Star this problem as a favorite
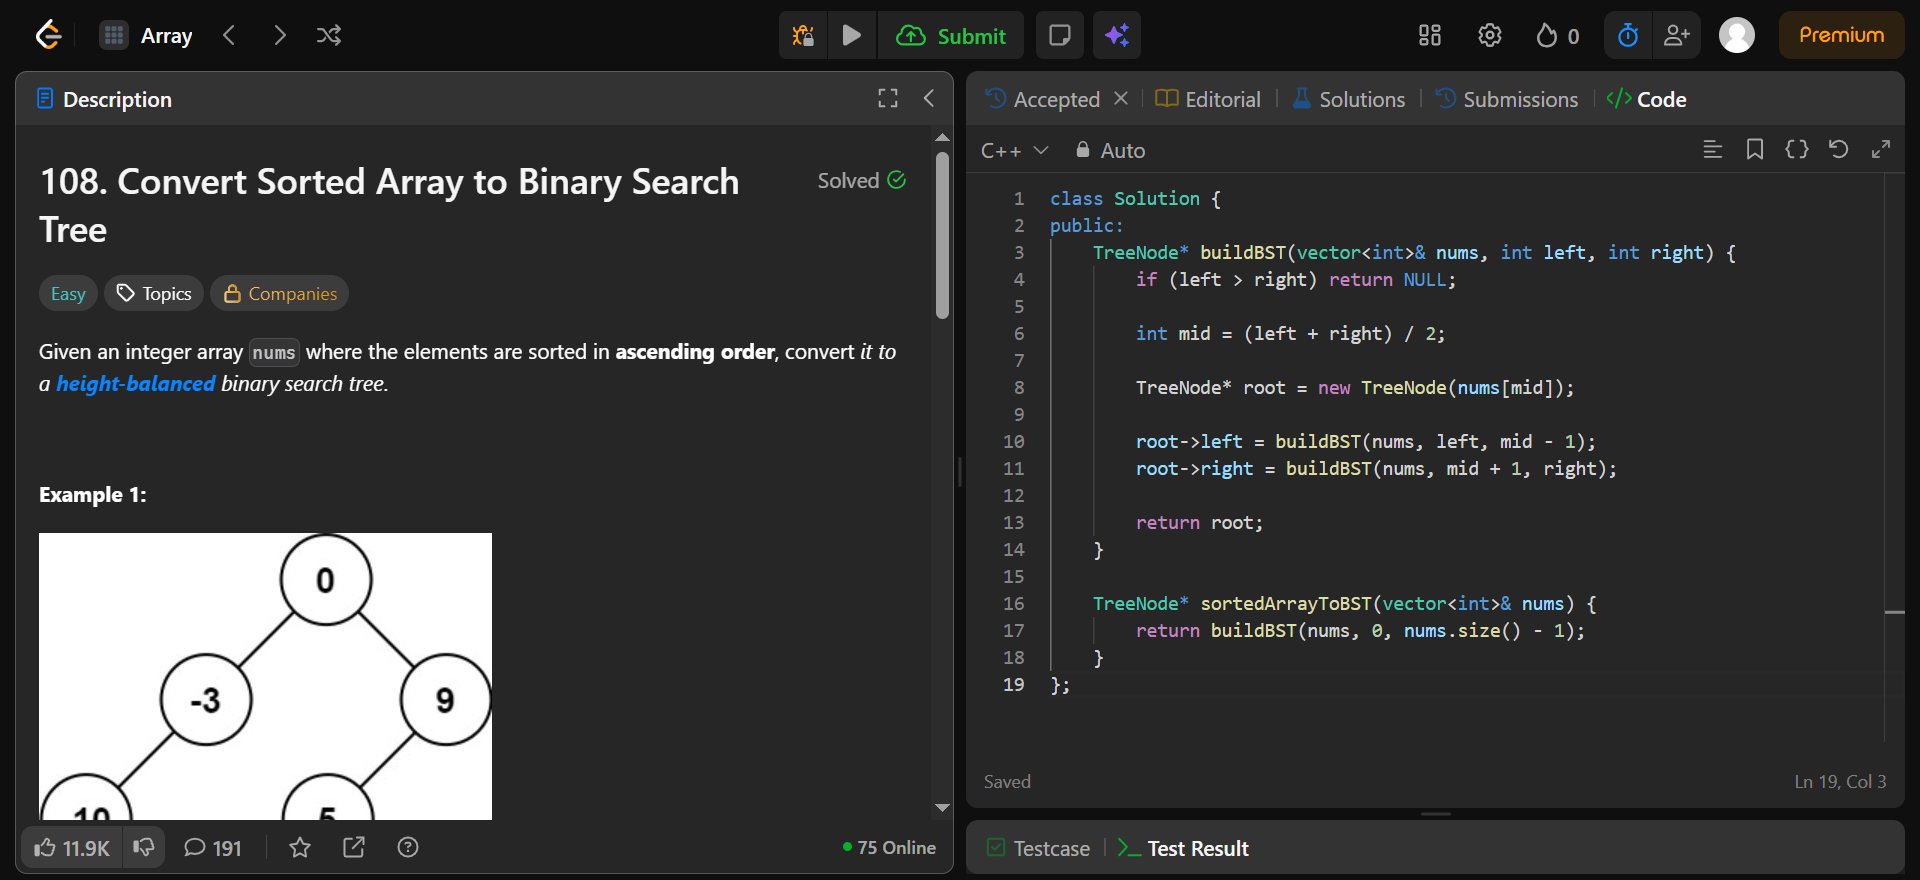Screen dimensions: 1920x880 click(x=299, y=848)
